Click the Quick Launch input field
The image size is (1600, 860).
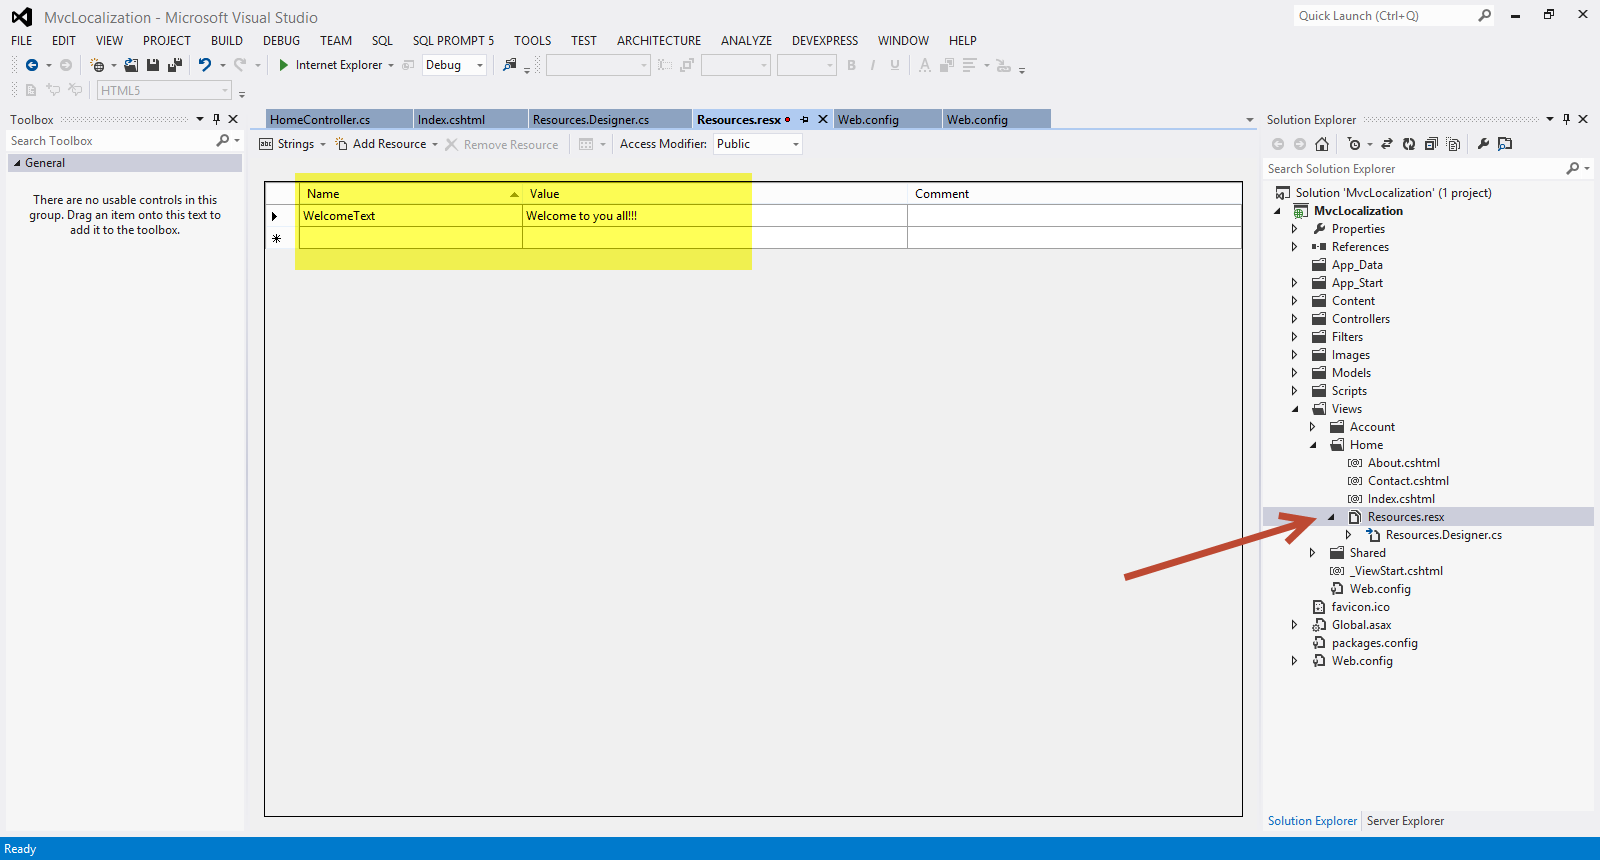[x=1385, y=16]
